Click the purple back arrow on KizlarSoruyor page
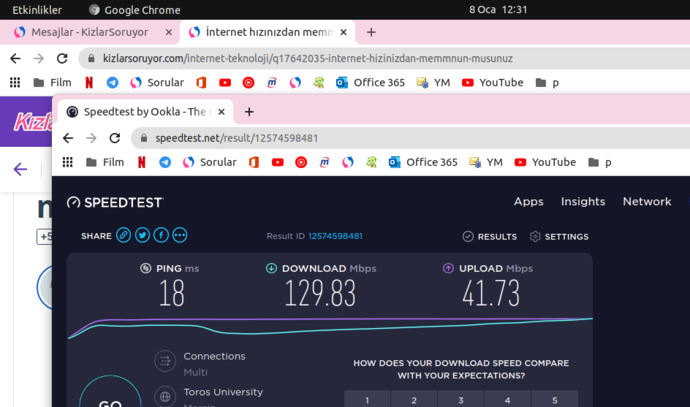690x407 pixels. 20,169
